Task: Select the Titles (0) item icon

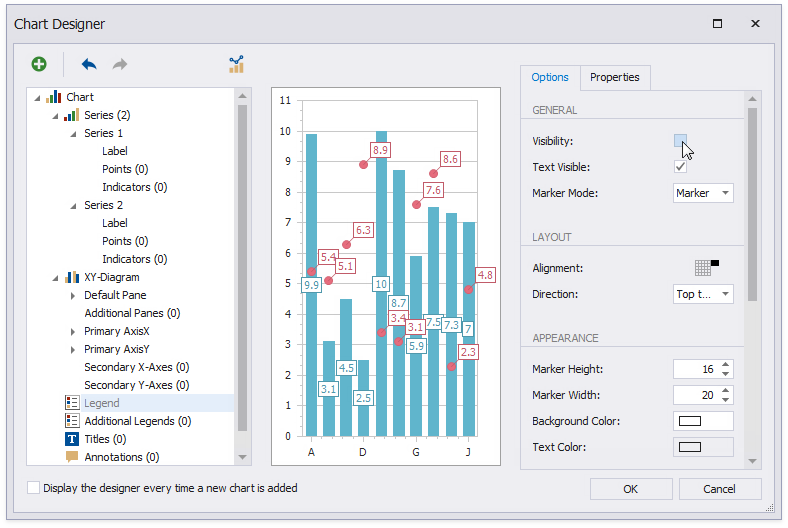Action: tap(72, 439)
